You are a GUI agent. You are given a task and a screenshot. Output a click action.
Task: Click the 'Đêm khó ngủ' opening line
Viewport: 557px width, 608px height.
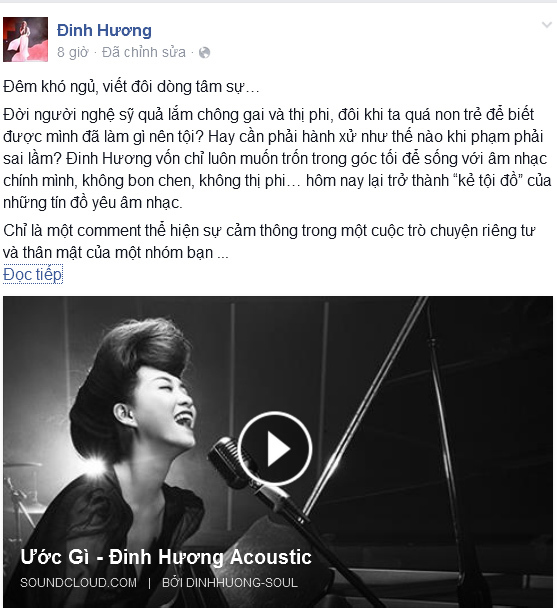(131, 86)
